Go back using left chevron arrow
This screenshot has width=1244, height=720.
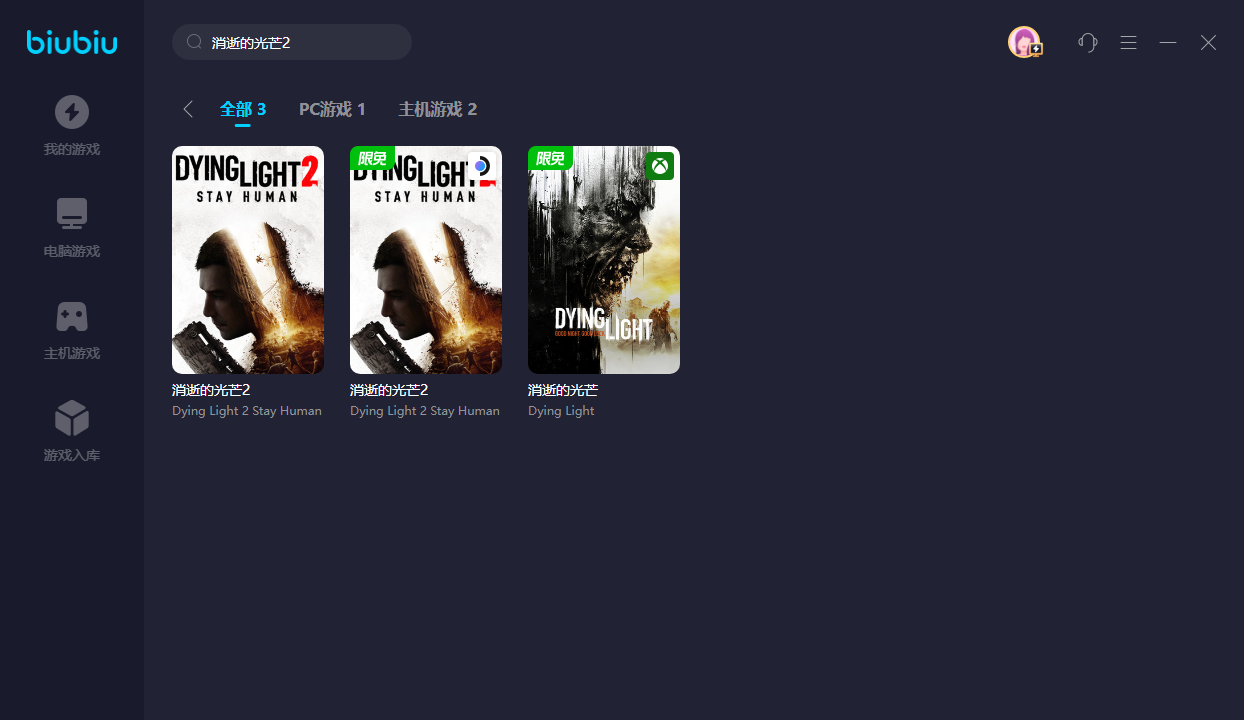pos(188,109)
